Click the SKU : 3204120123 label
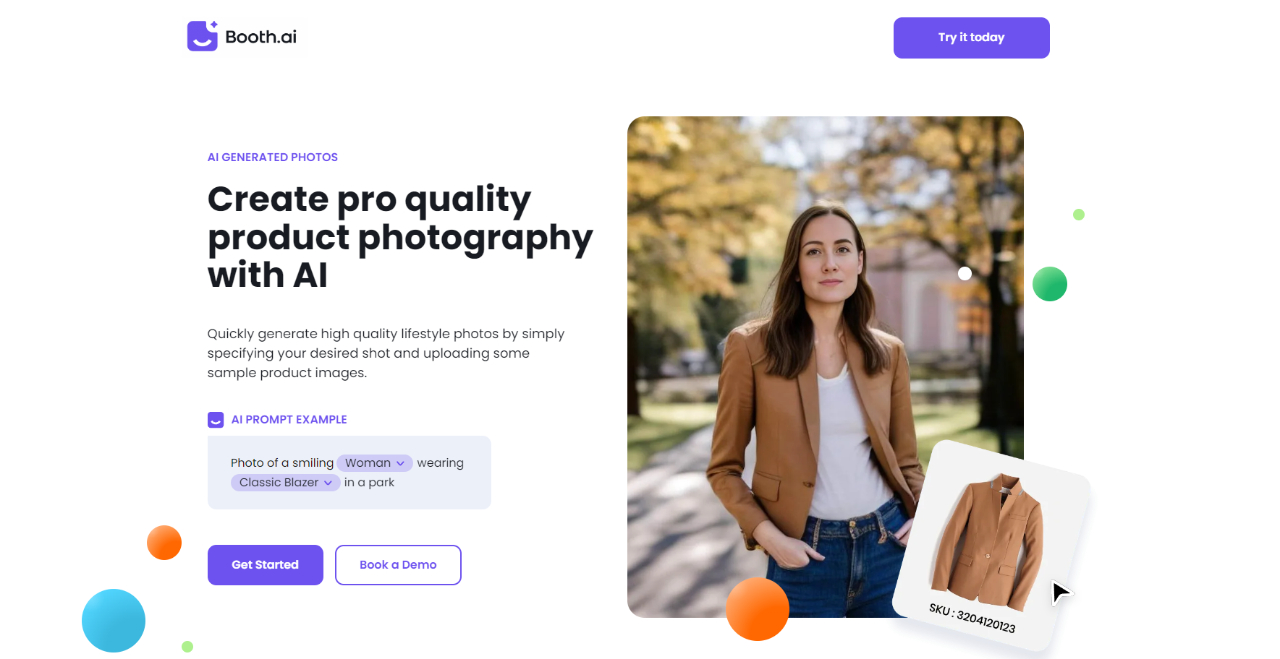Viewport: 1280px width, 659px height. (972, 619)
